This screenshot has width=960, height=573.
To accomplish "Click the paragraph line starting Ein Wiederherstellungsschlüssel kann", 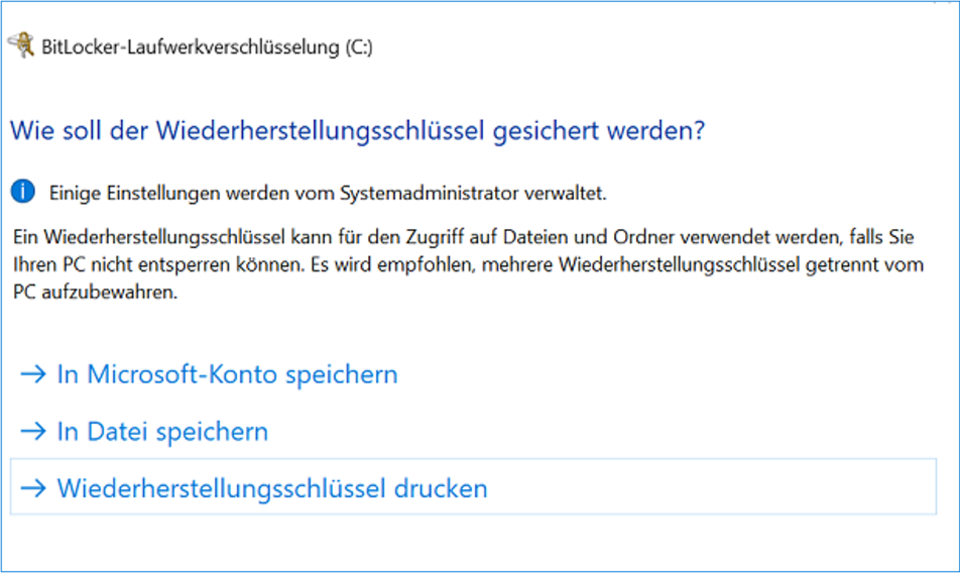I will 463,237.
